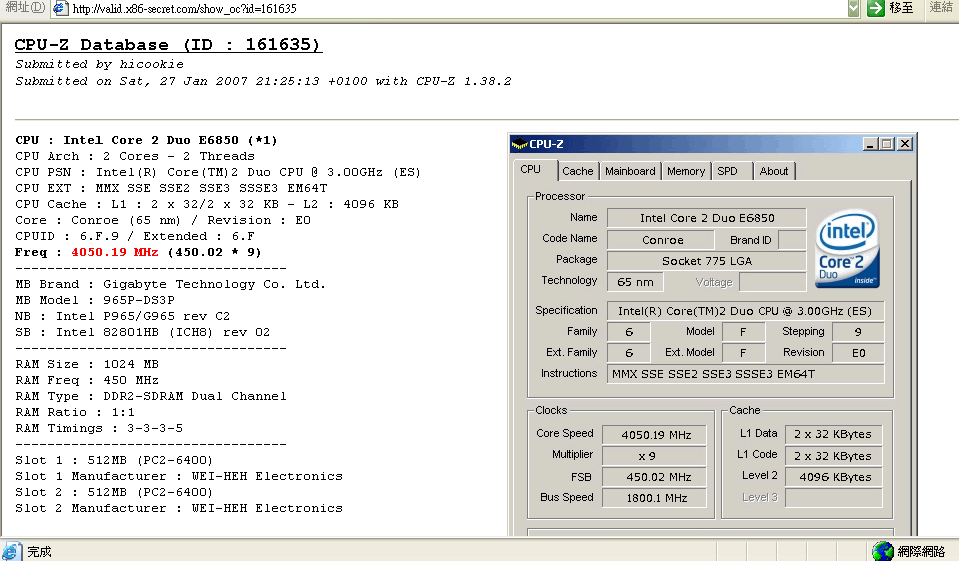
Task: Minimize the CPU-Z window
Action: click(x=870, y=144)
